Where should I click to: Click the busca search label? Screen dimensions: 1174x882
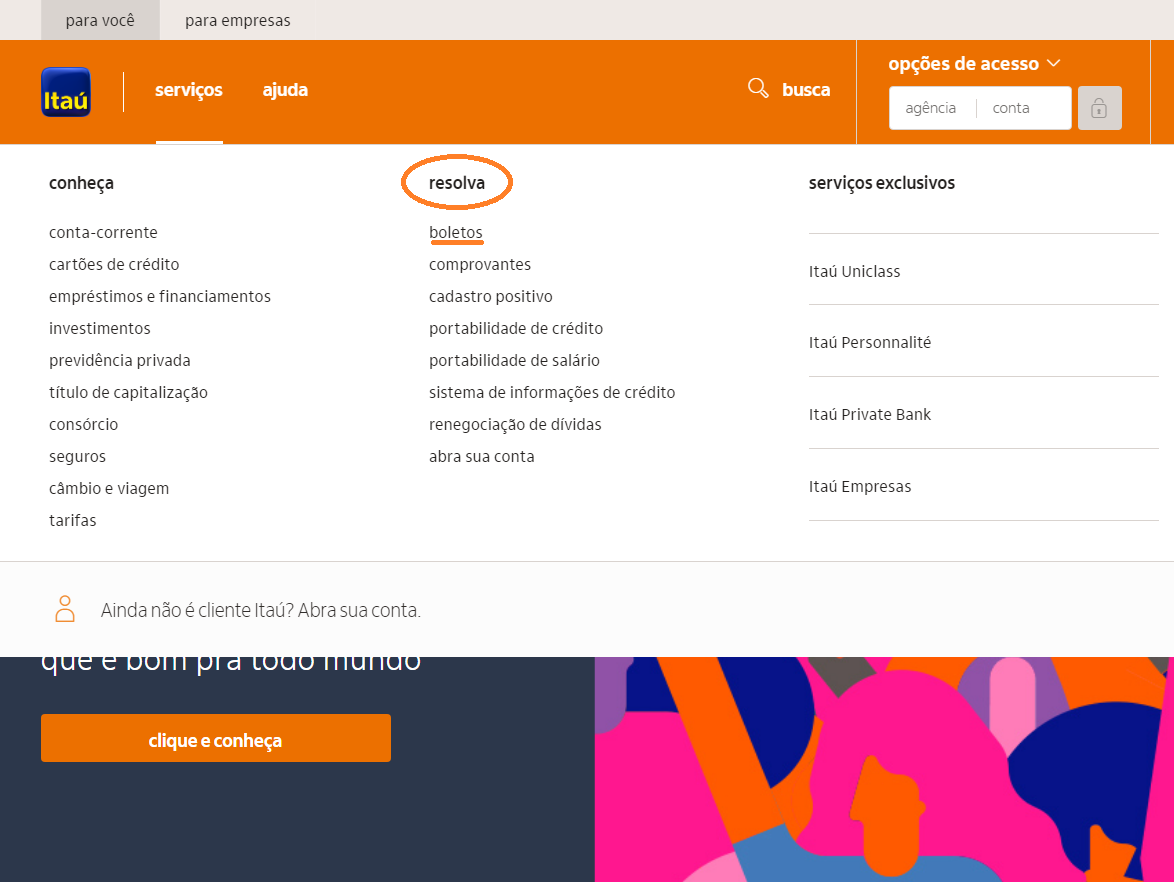point(806,90)
